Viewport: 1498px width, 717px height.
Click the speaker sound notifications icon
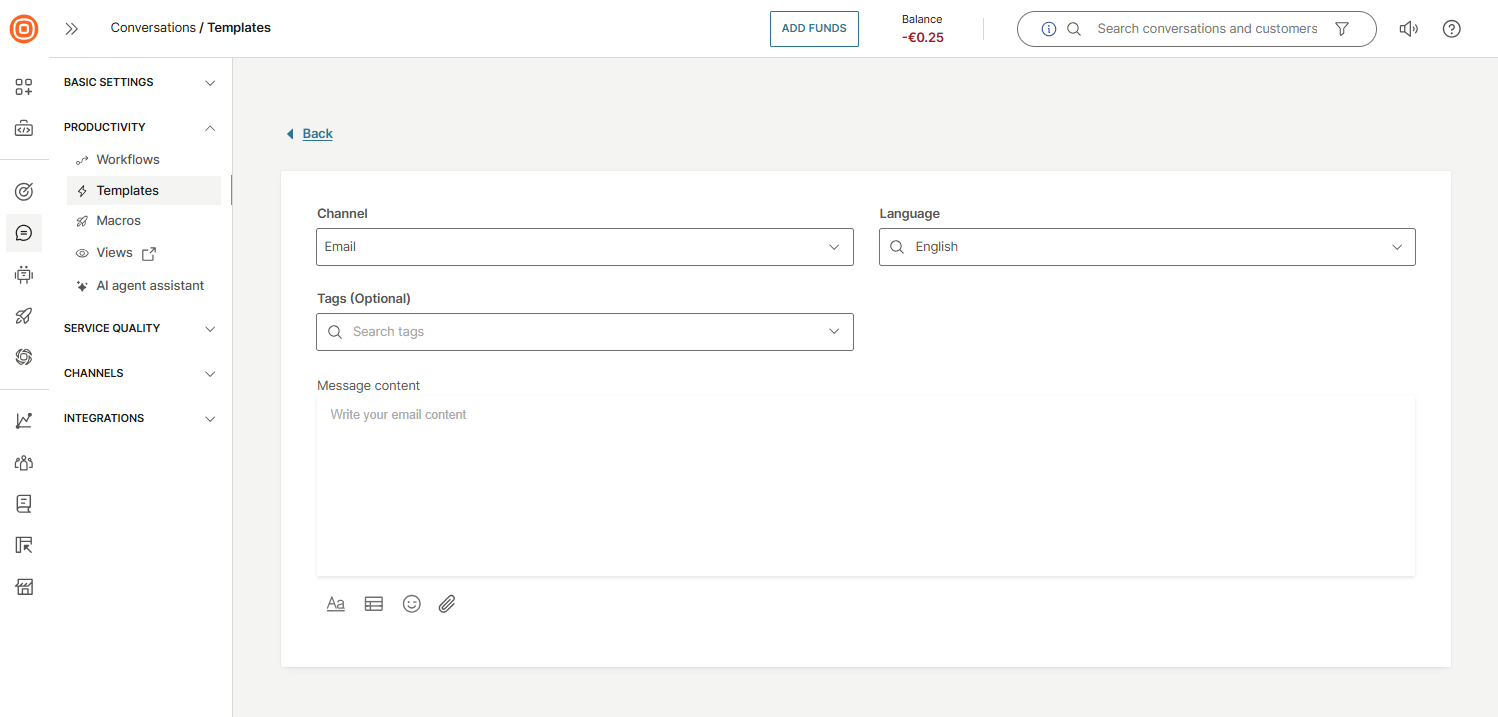pos(1409,29)
